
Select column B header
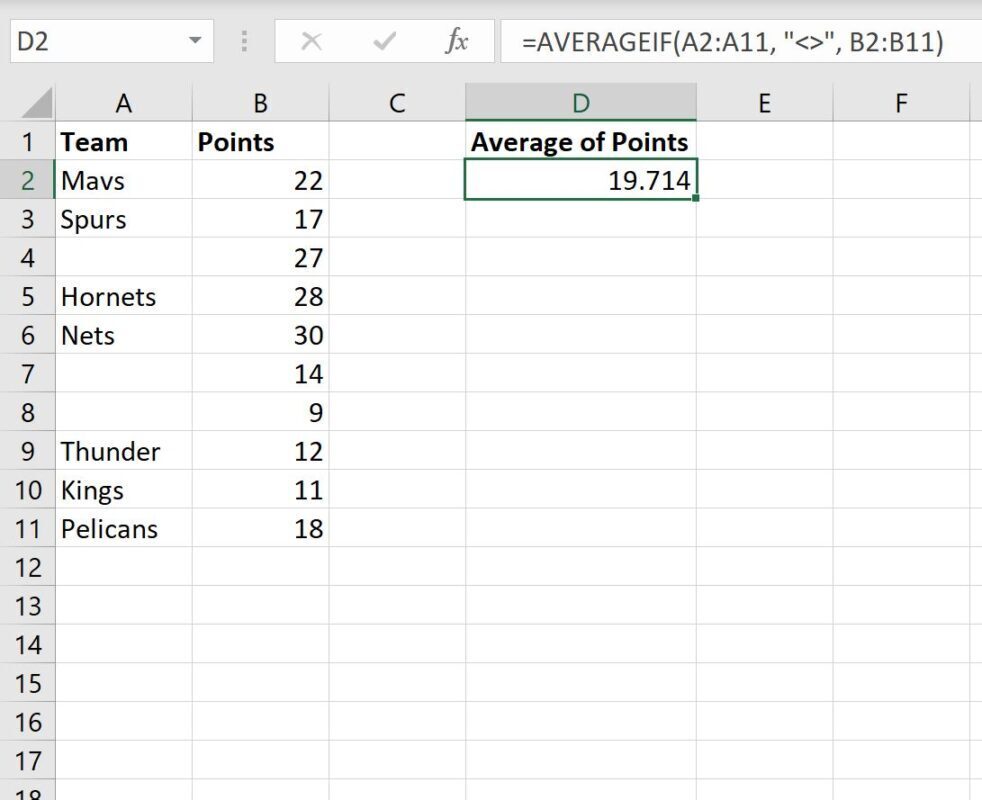click(x=261, y=103)
